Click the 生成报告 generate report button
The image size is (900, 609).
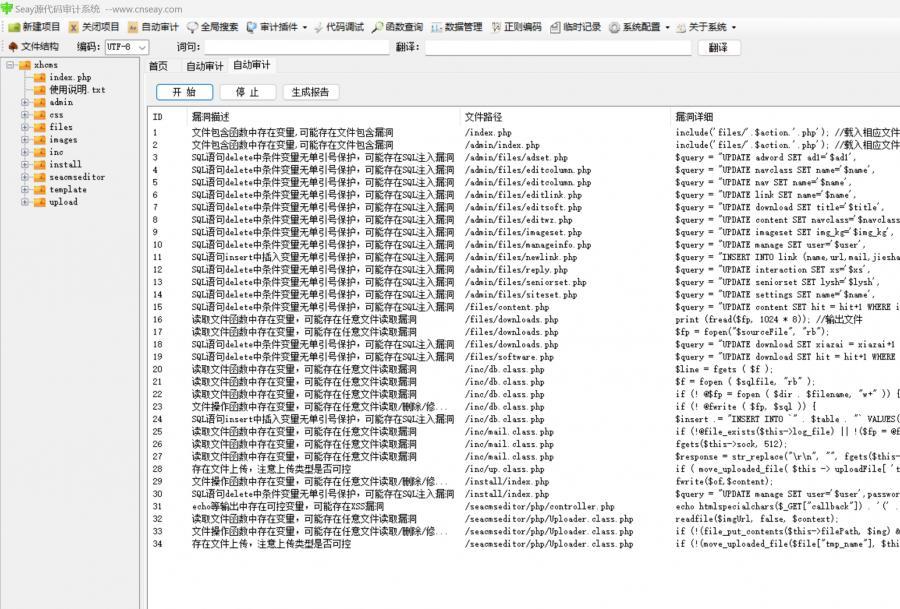(311, 92)
